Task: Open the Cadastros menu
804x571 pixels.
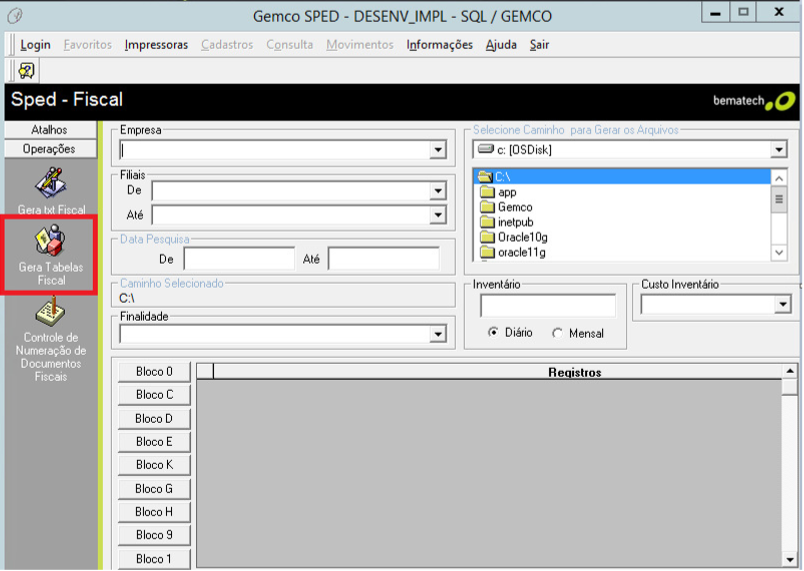Action: 227,45
